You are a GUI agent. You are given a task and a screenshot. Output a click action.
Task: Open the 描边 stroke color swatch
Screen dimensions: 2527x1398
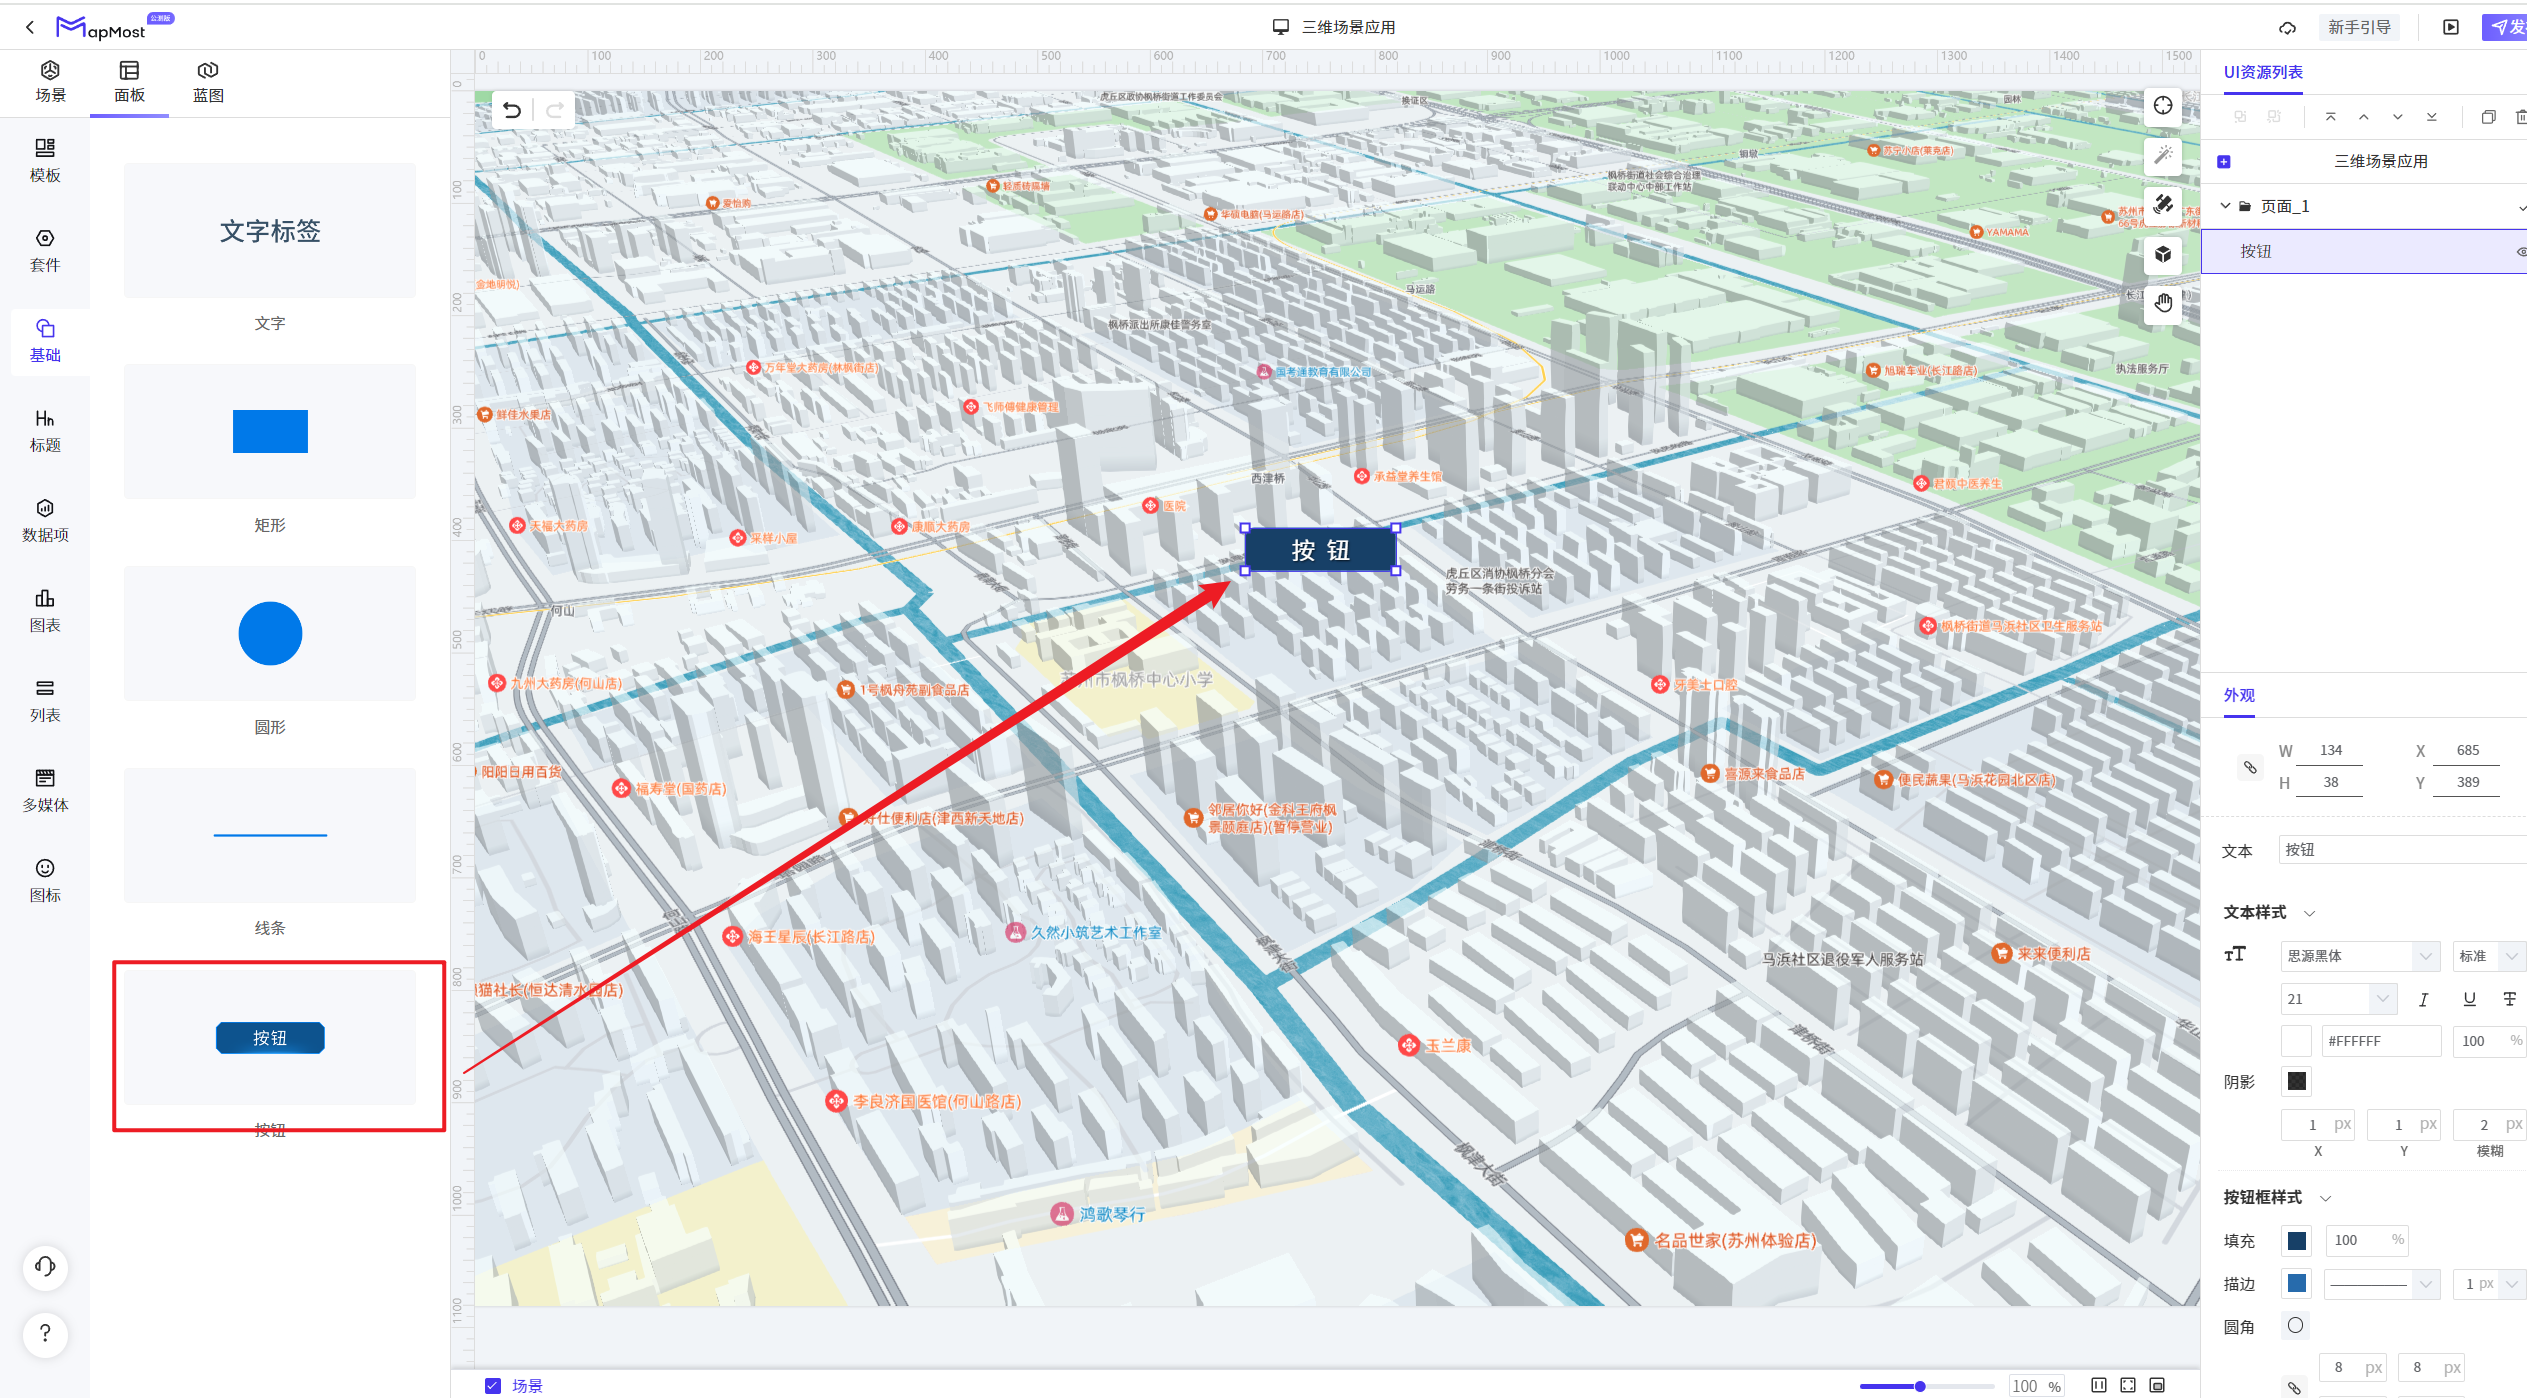[2297, 1283]
